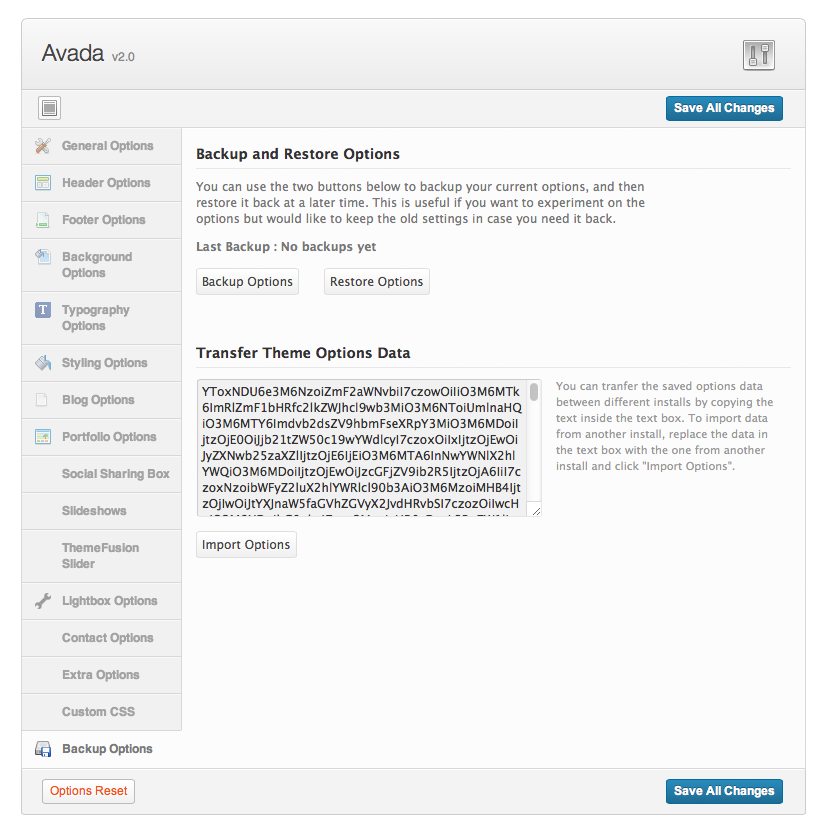Switch to the Social Sharing Box section
This screenshot has width=826, height=837.
pyautogui.click(x=115, y=474)
